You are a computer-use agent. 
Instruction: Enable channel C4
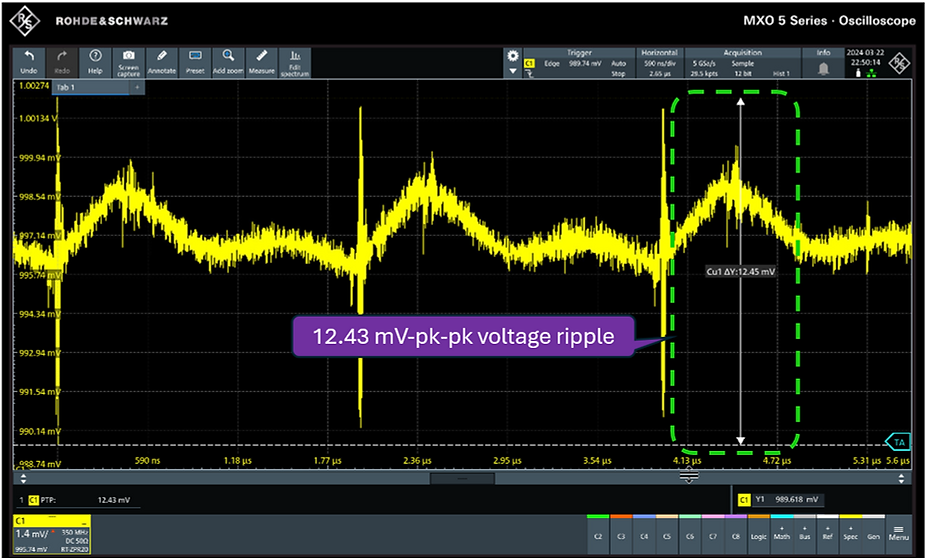point(644,534)
